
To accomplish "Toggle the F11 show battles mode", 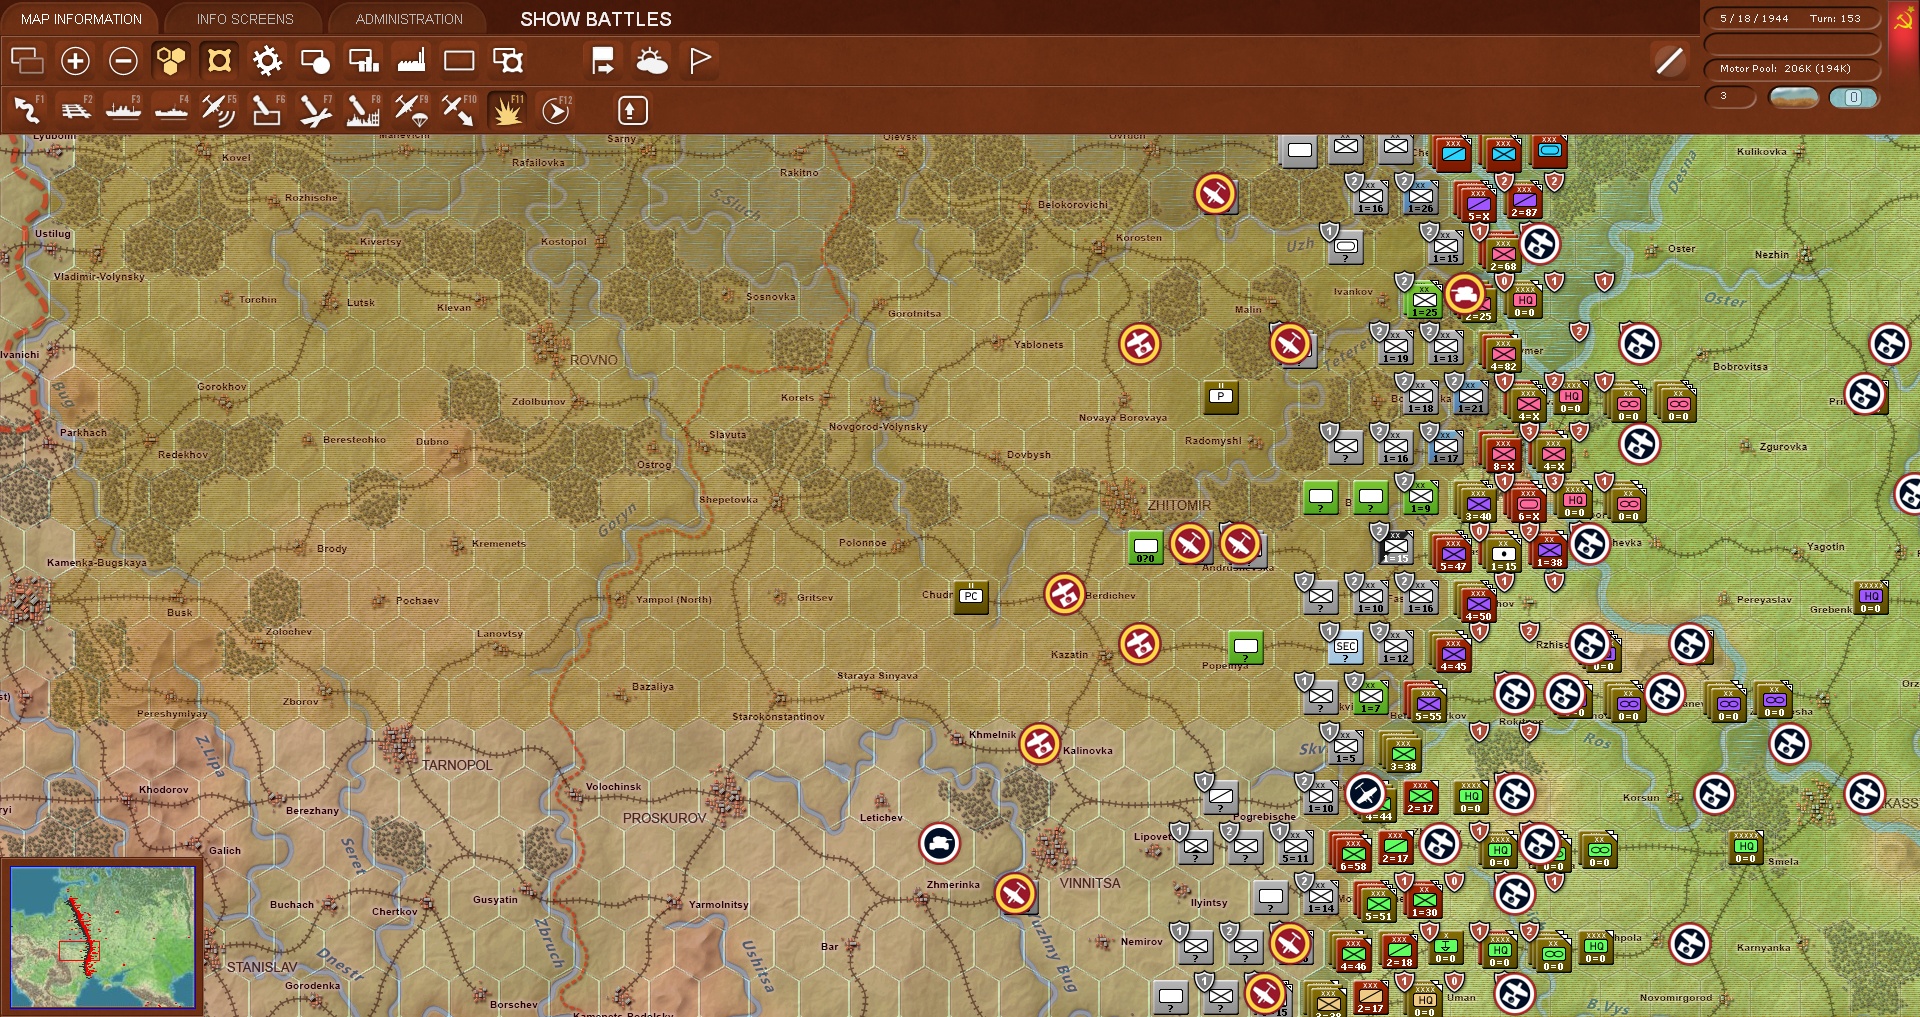I will (x=507, y=110).
